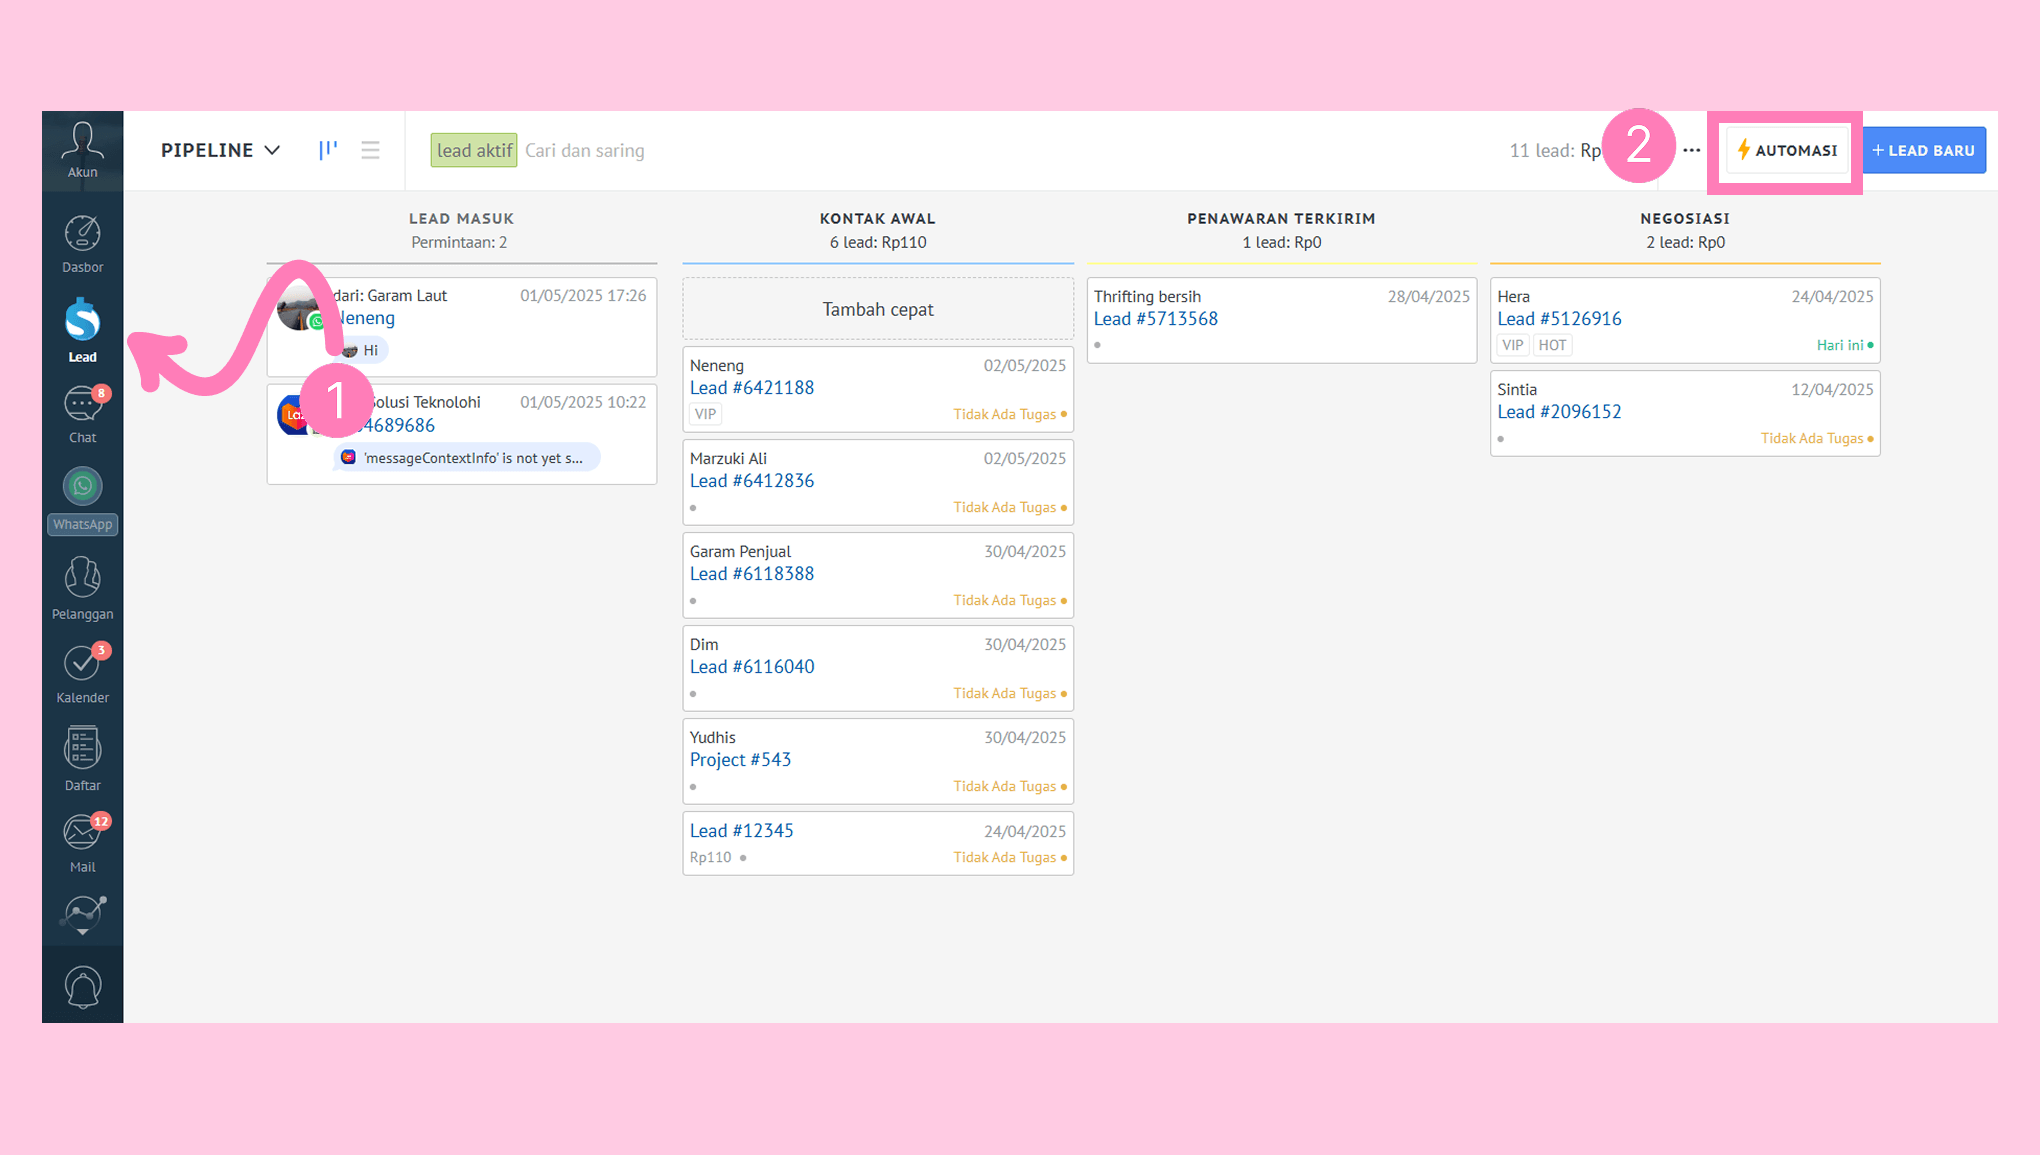Click the notification bell icon
The image size is (2040, 1155).
point(82,987)
